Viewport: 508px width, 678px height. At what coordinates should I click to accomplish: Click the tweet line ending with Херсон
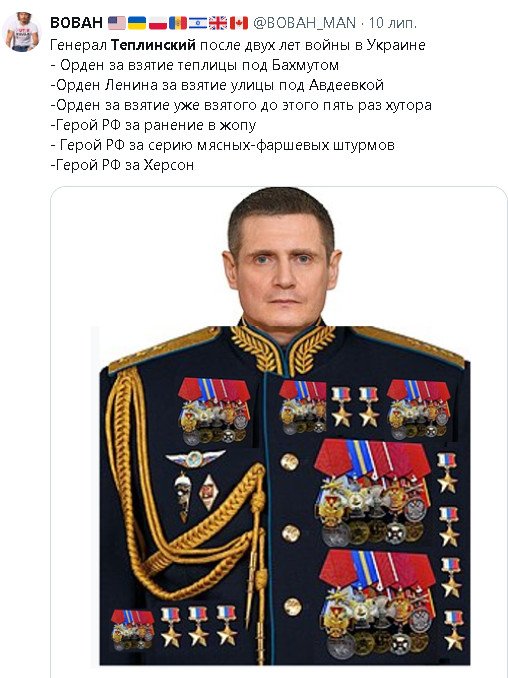click(122, 165)
